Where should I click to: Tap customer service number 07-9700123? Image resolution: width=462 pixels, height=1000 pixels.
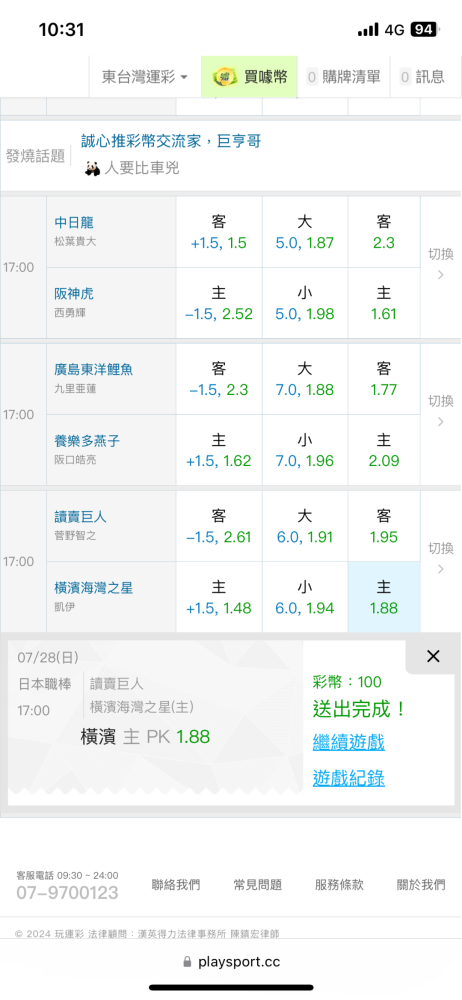(67, 893)
